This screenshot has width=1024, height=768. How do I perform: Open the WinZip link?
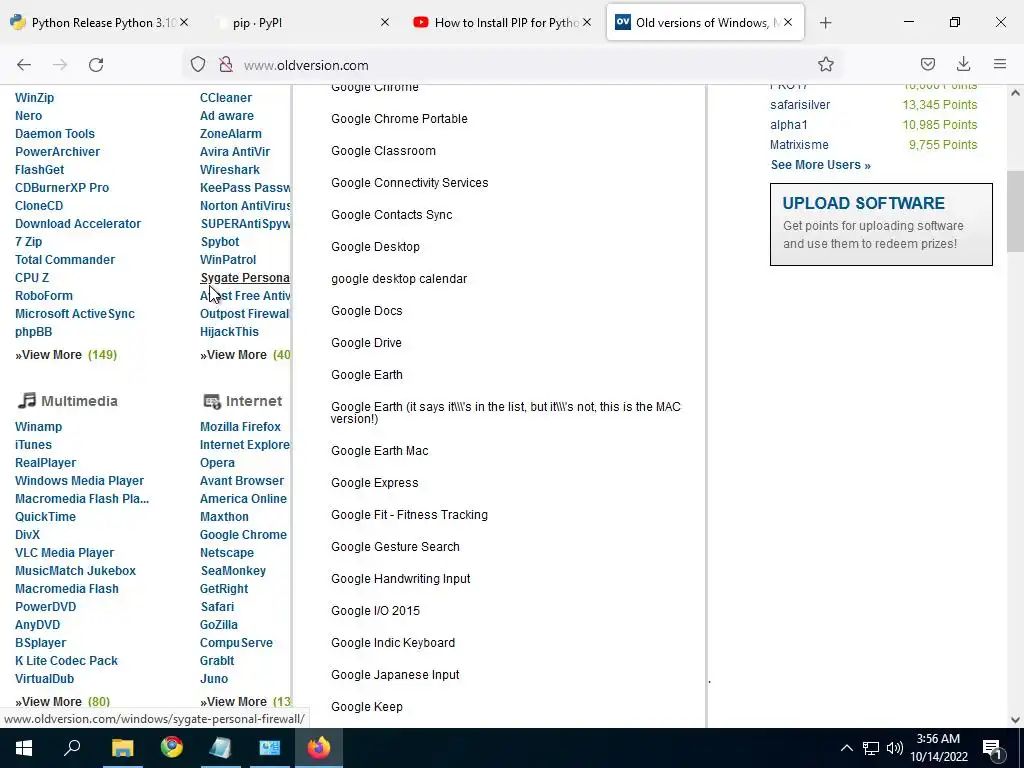[x=35, y=97]
